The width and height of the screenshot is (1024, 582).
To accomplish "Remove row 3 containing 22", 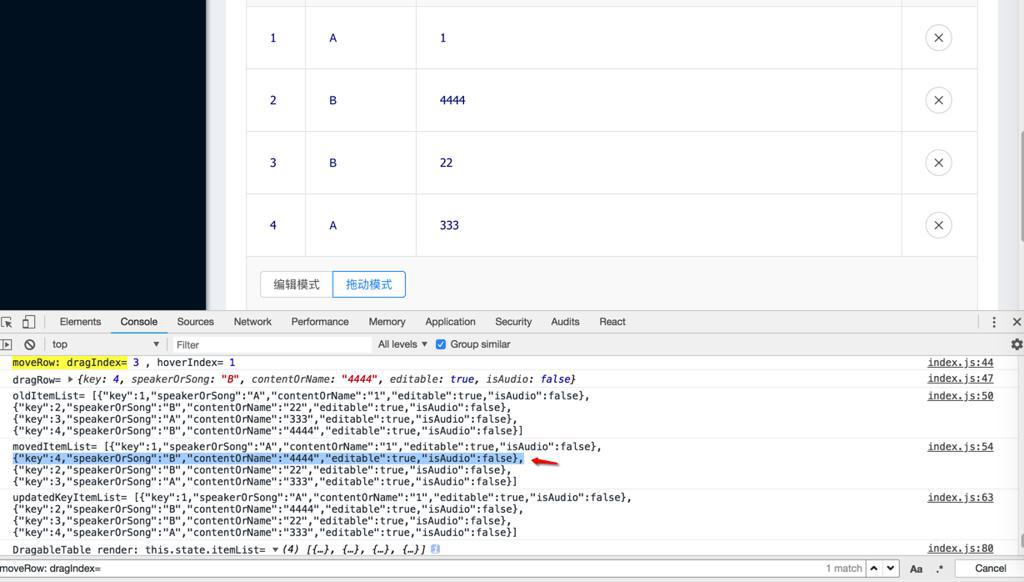I will click(938, 163).
